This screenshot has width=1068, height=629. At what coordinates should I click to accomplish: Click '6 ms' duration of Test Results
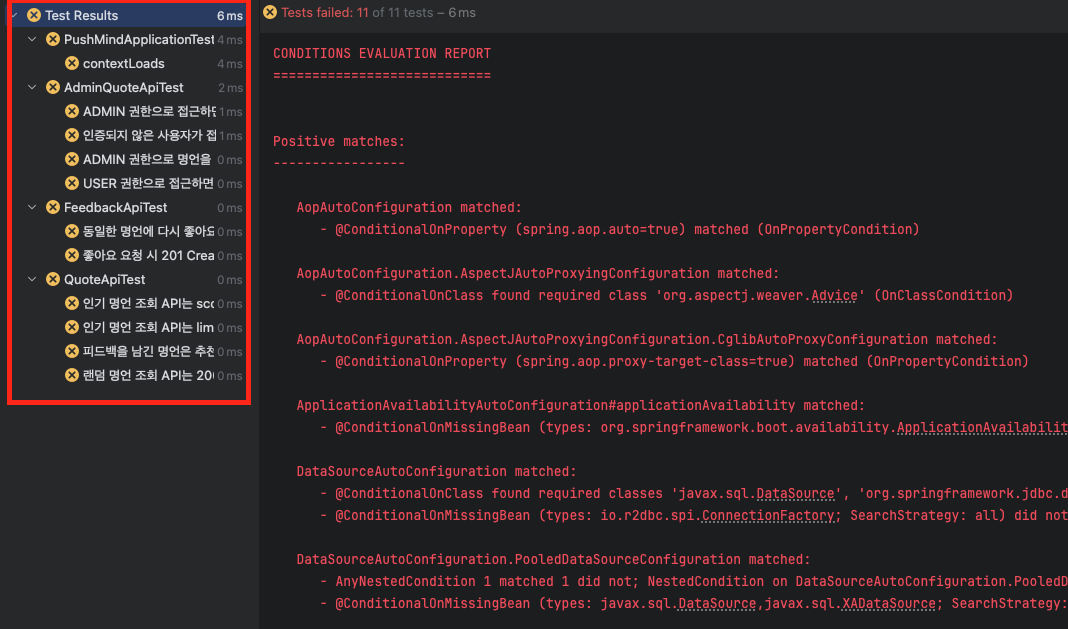(x=230, y=16)
